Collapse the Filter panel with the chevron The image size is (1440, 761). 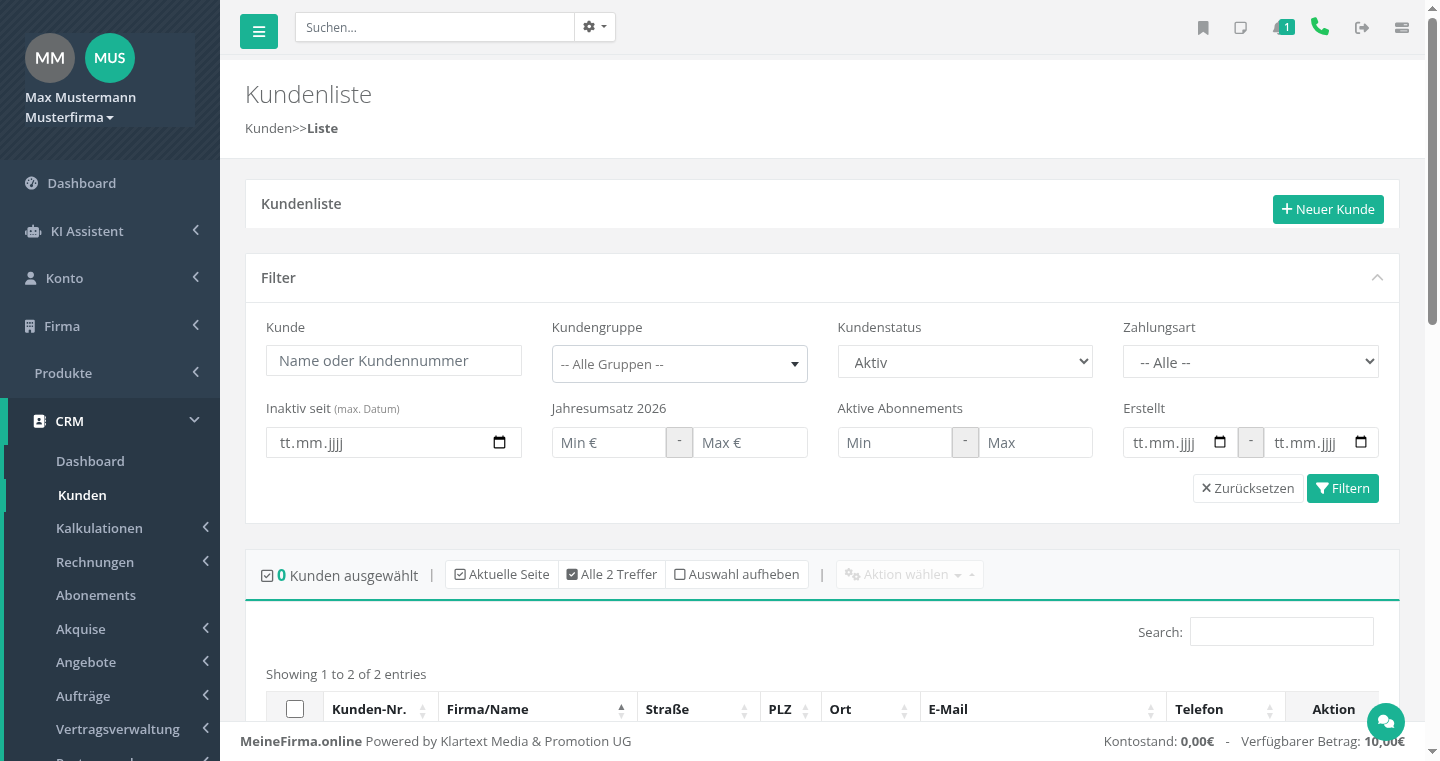click(x=1377, y=277)
